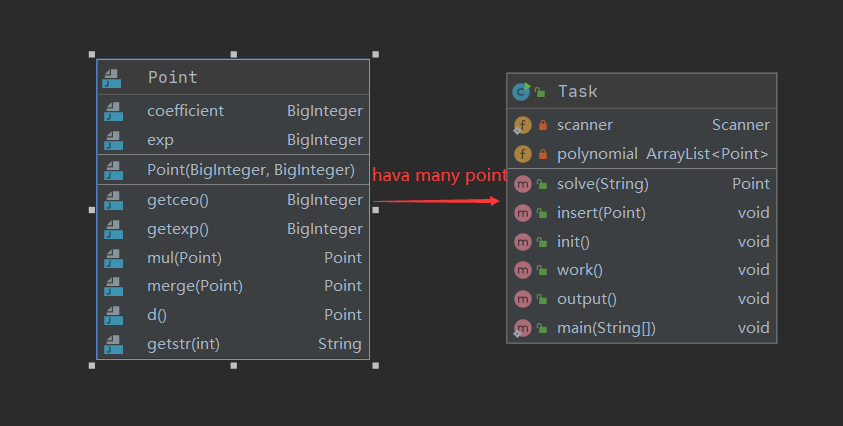The height and width of the screenshot is (426, 843).
Task: Click the icon beside the coefficient field
Action: coord(112,111)
